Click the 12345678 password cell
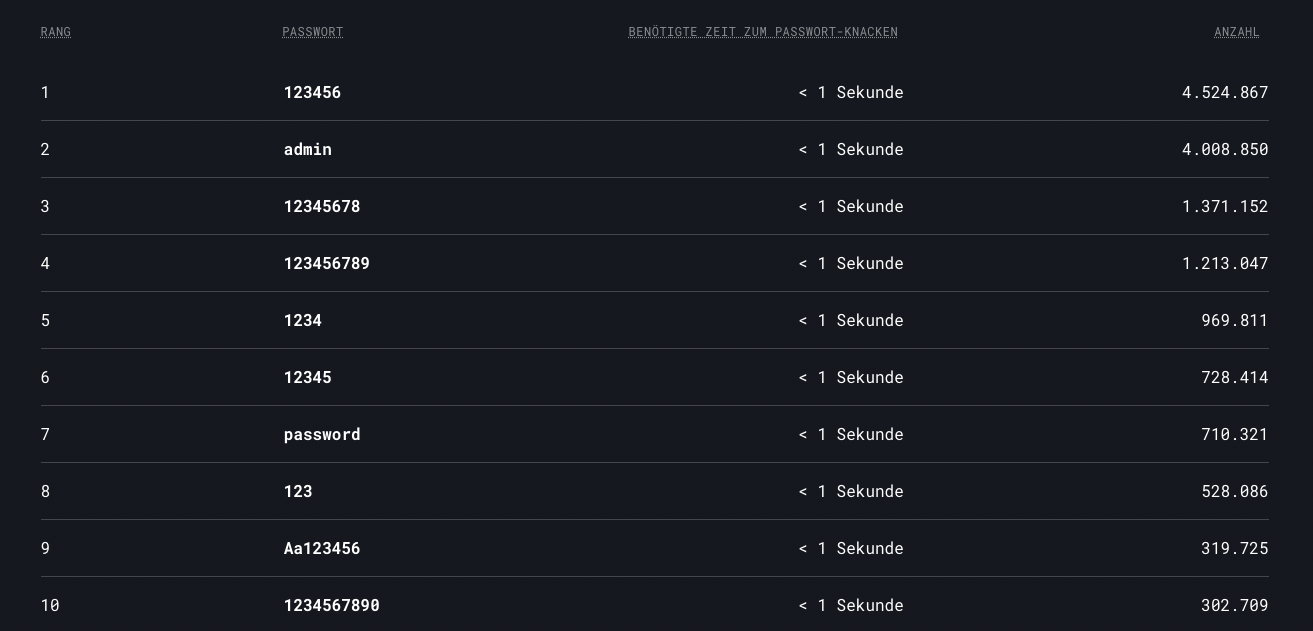This screenshot has width=1313, height=631. 322,206
